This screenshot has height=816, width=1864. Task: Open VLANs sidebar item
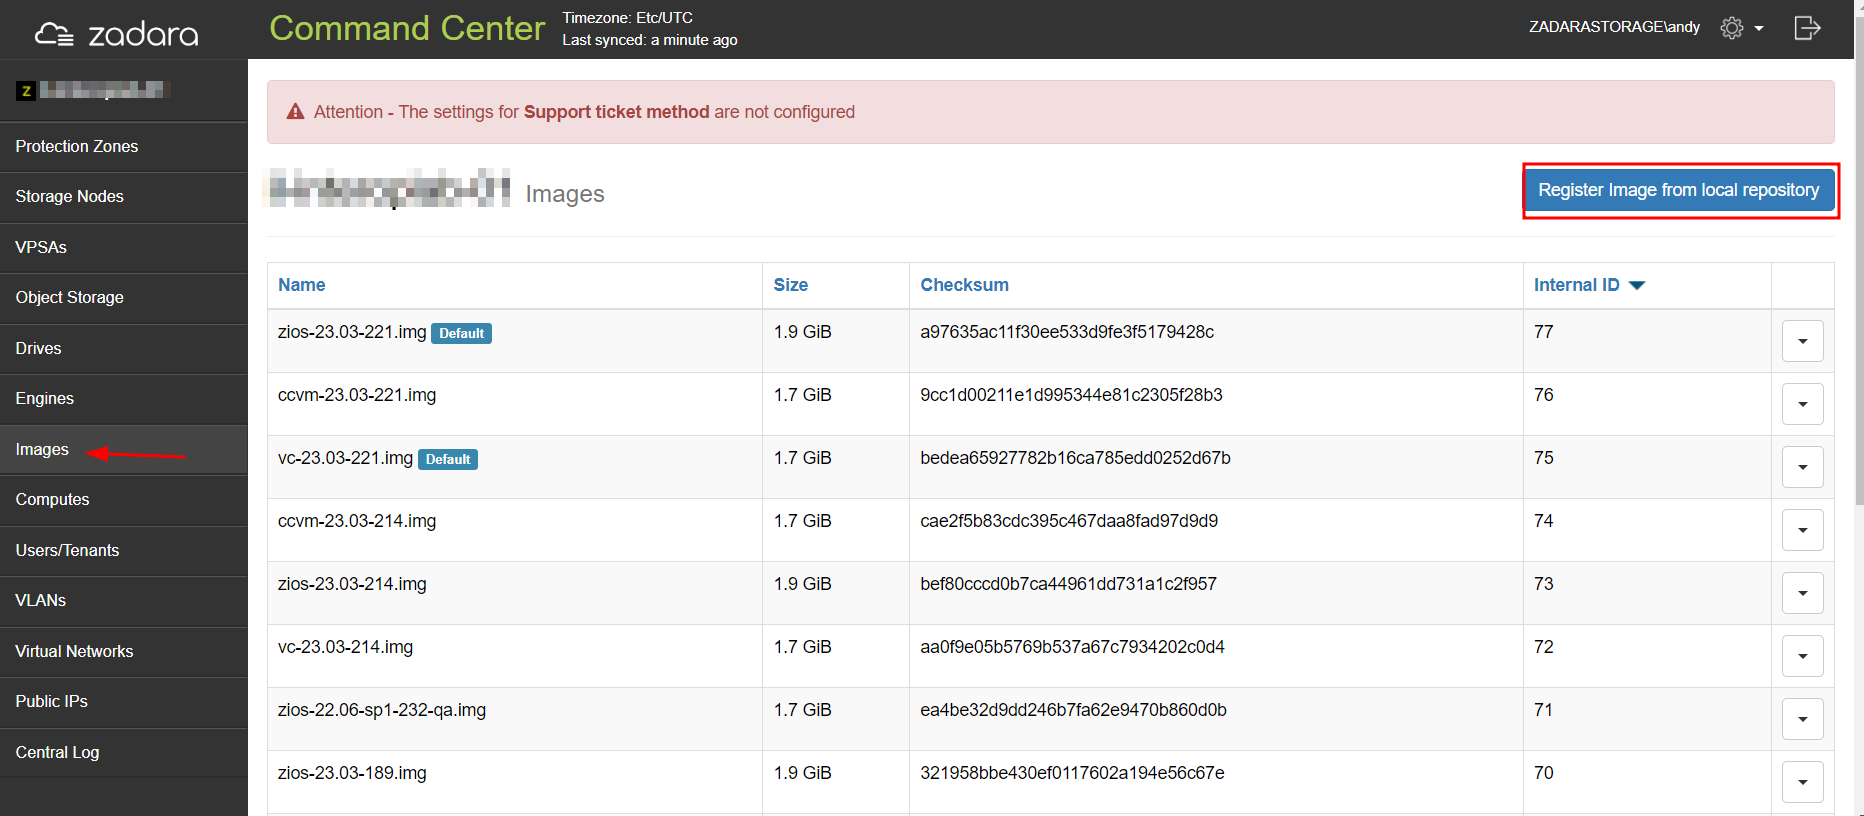pos(123,601)
